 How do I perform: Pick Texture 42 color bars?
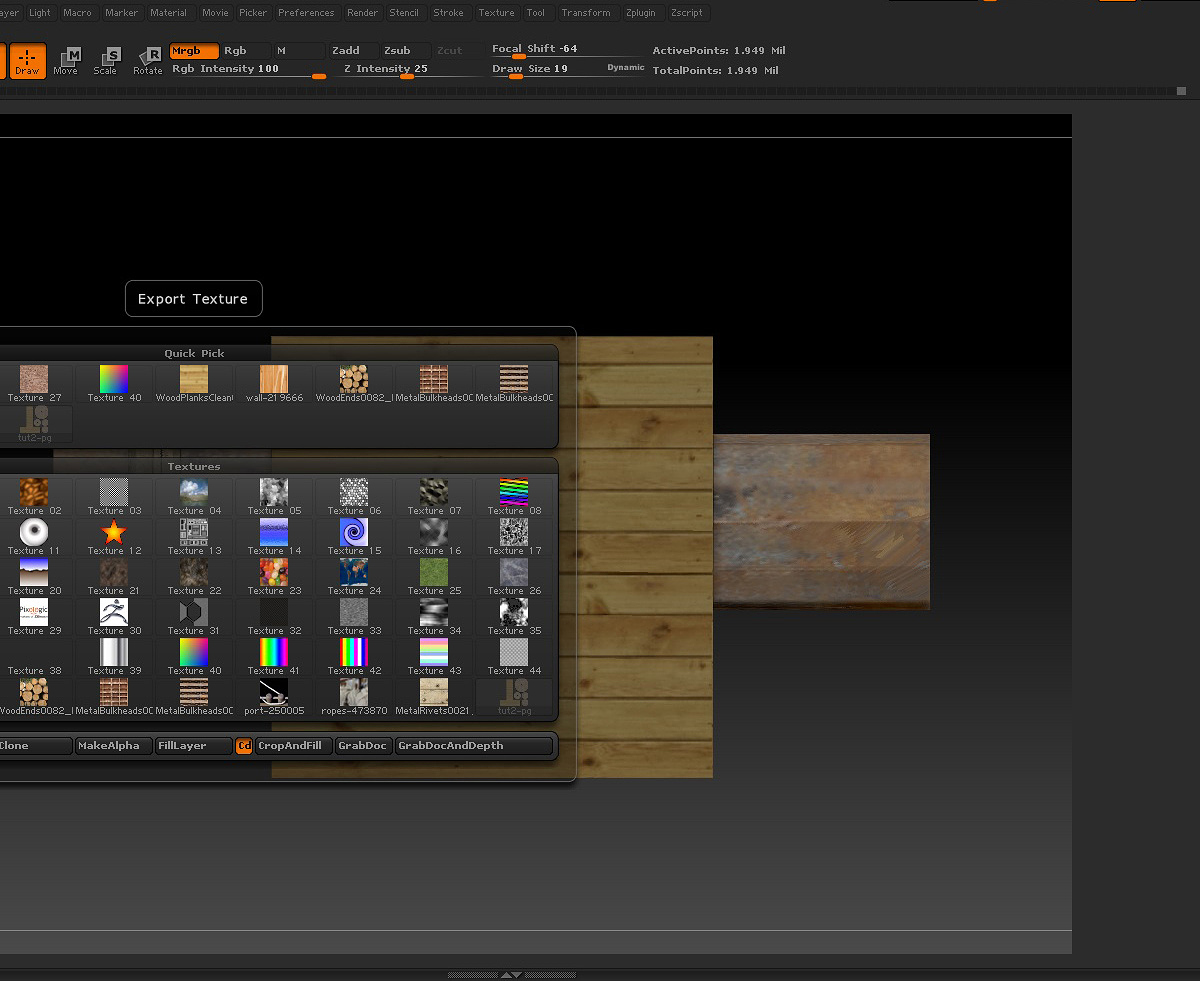pos(354,657)
